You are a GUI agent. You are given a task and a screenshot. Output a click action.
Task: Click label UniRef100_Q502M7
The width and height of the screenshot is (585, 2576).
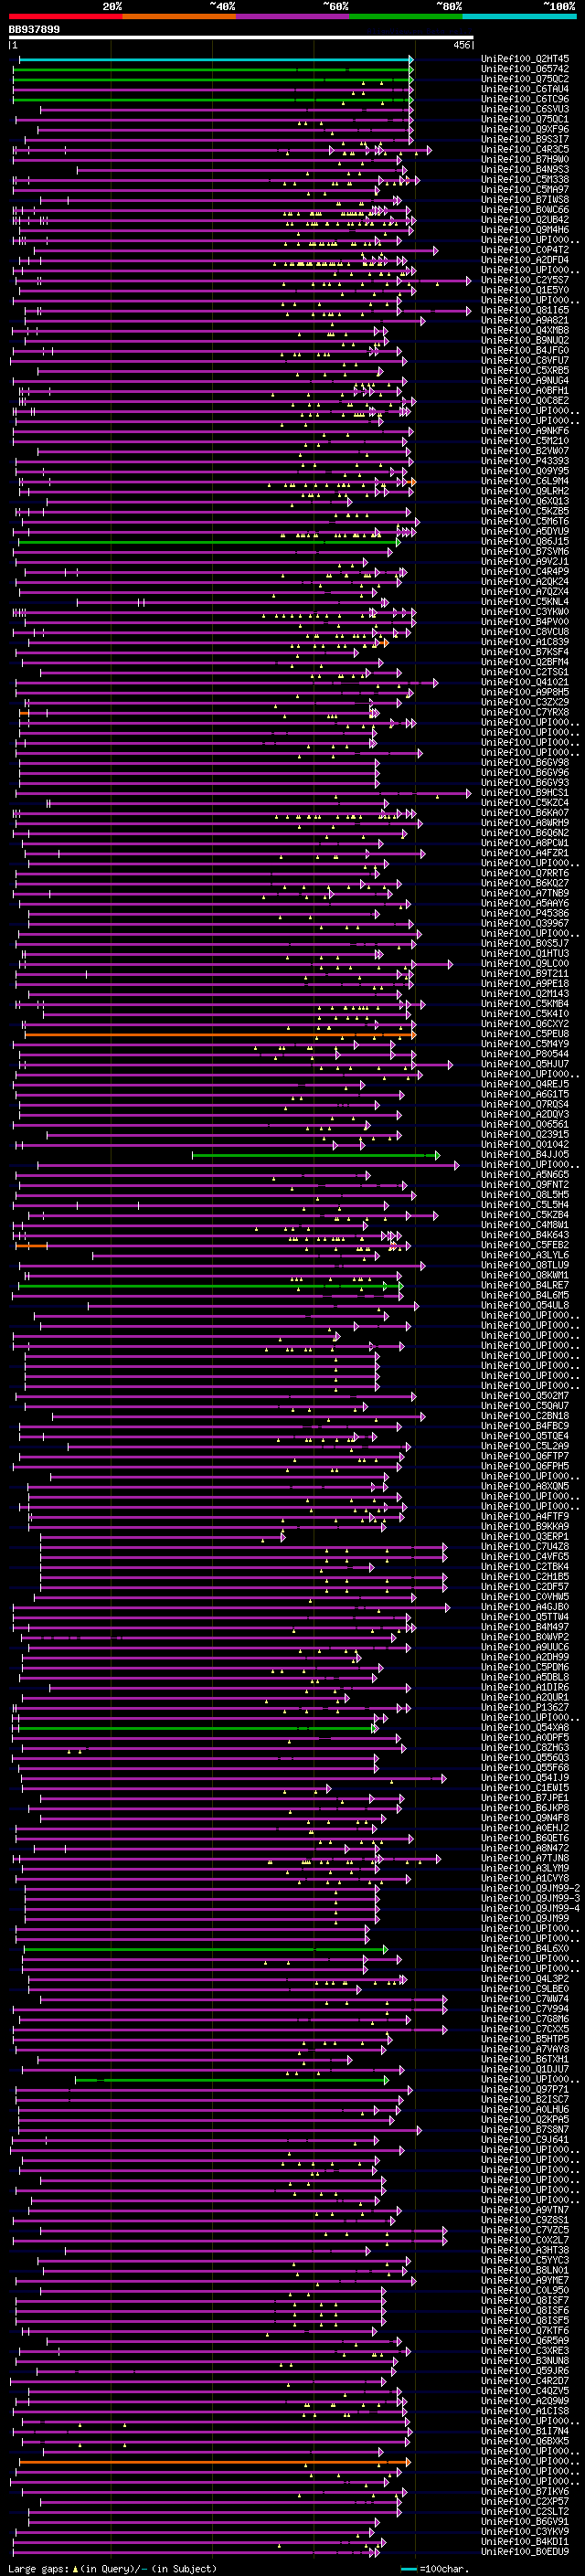click(525, 1396)
